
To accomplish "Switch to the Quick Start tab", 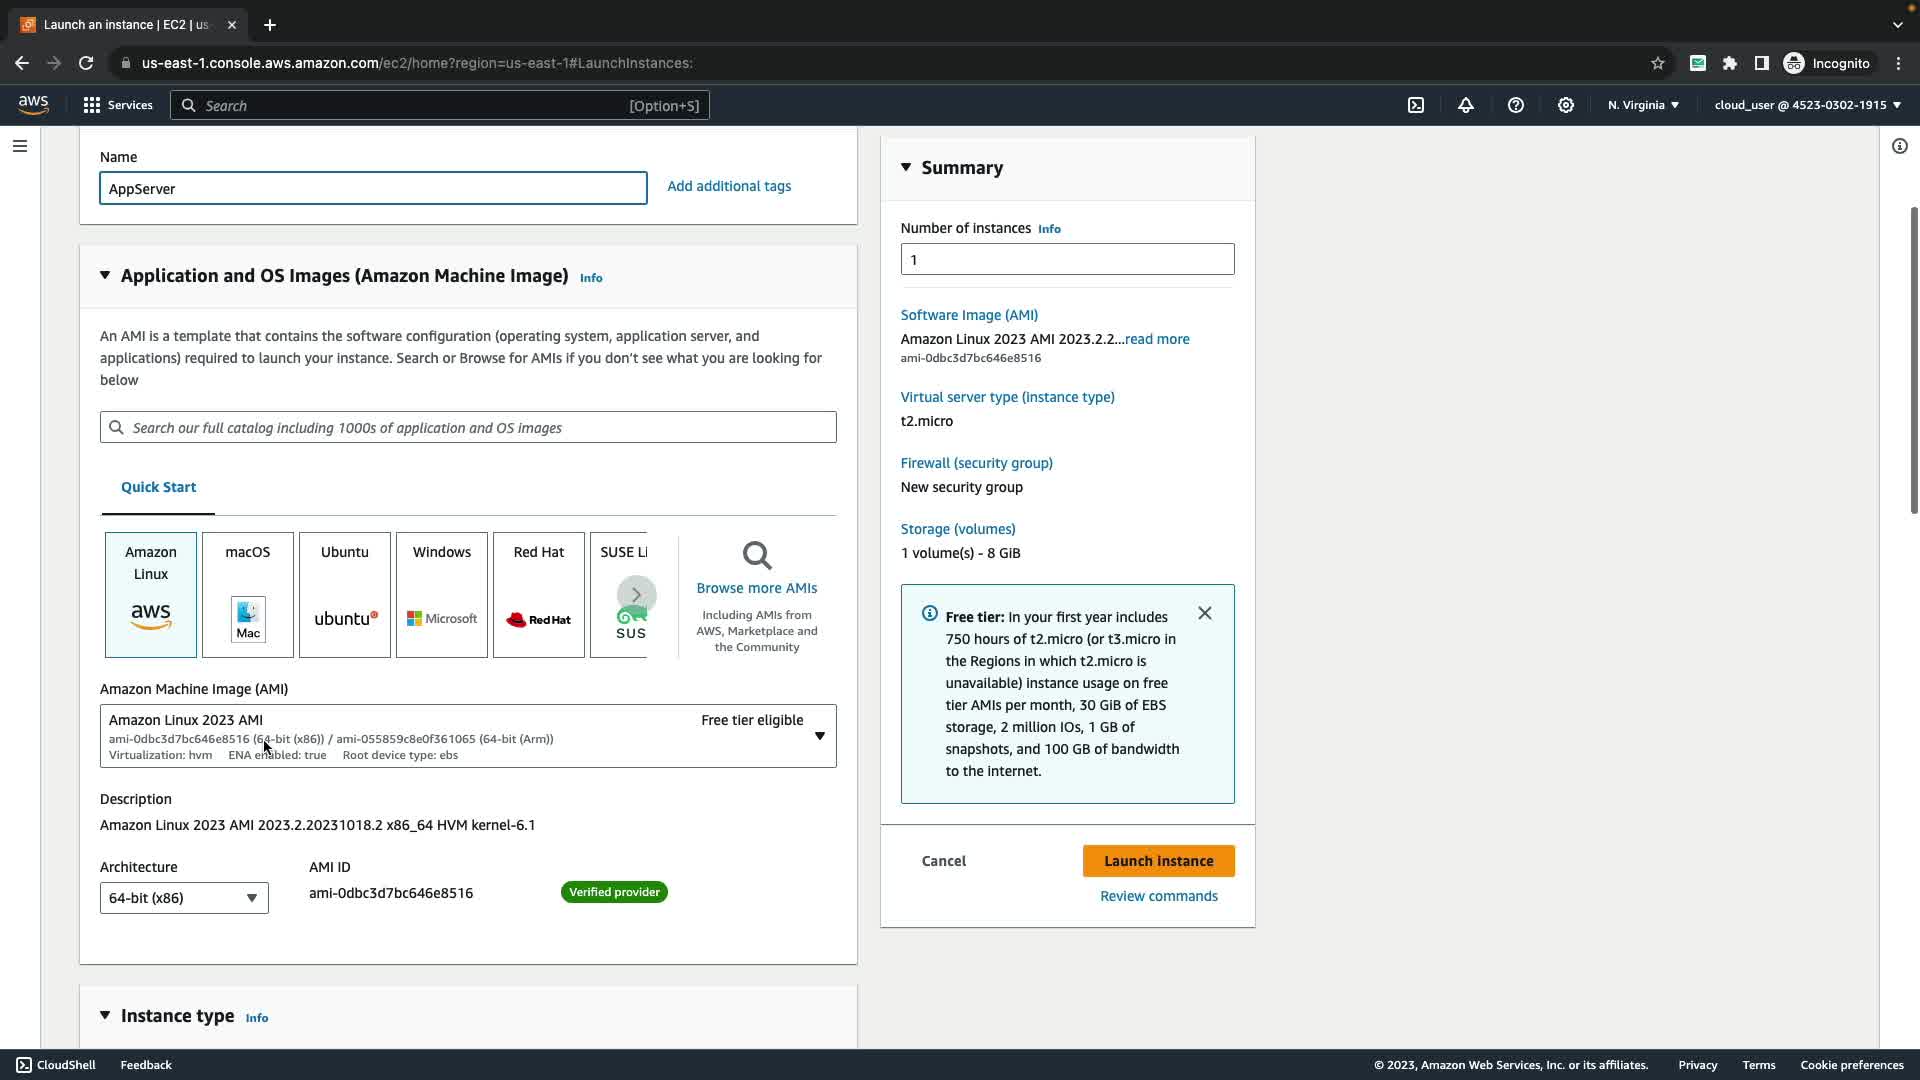I will (x=158, y=487).
